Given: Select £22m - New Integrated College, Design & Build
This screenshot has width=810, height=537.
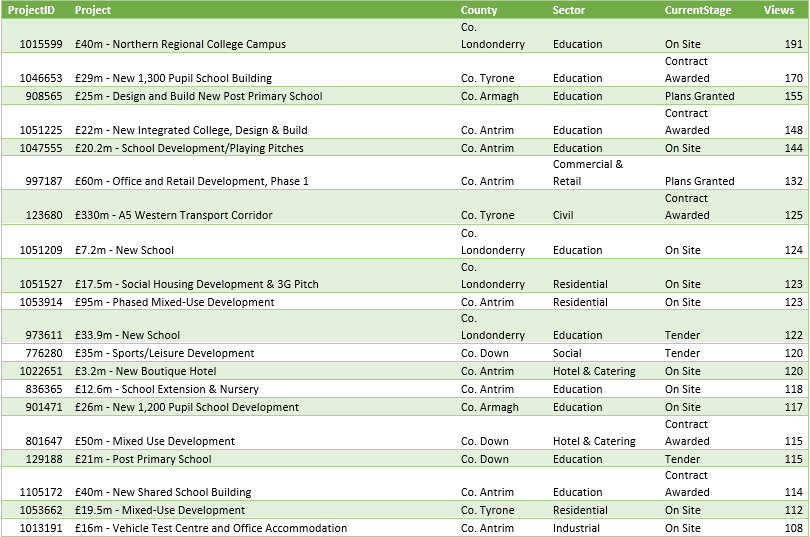Looking at the screenshot, I should [191, 131].
